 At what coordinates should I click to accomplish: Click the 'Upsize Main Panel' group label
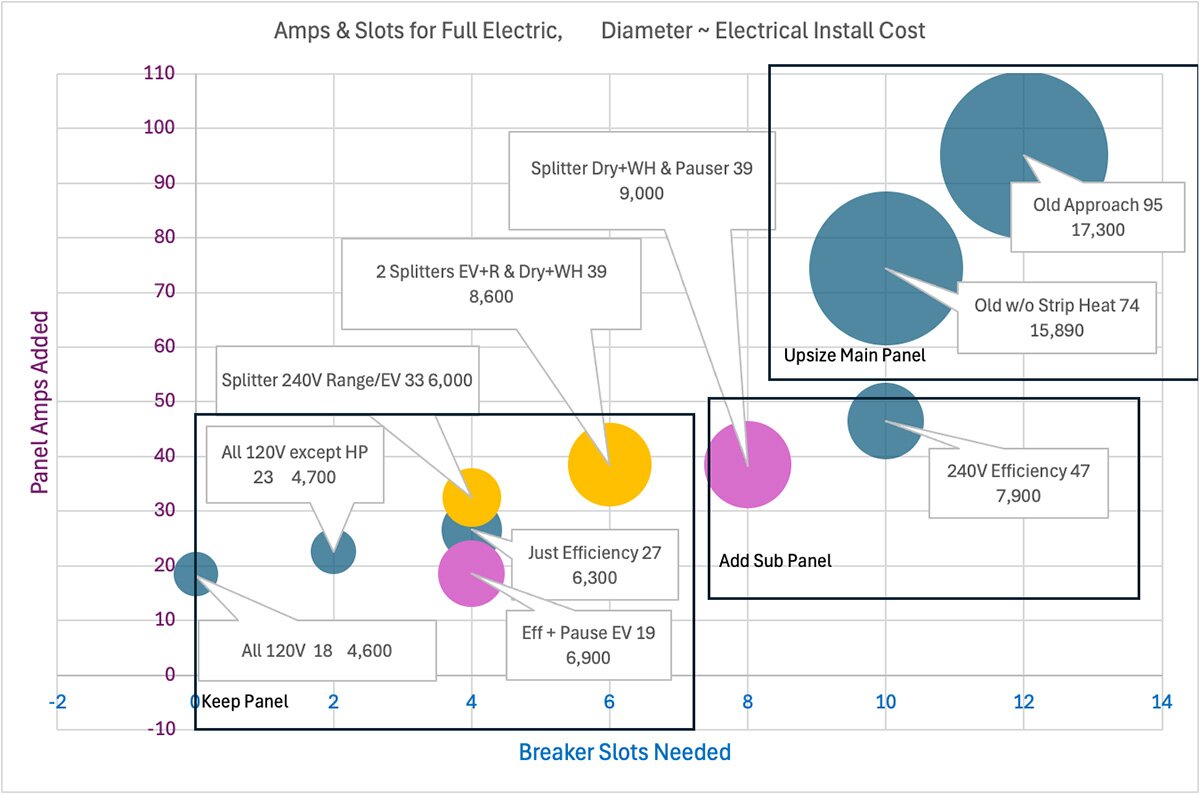(856, 355)
